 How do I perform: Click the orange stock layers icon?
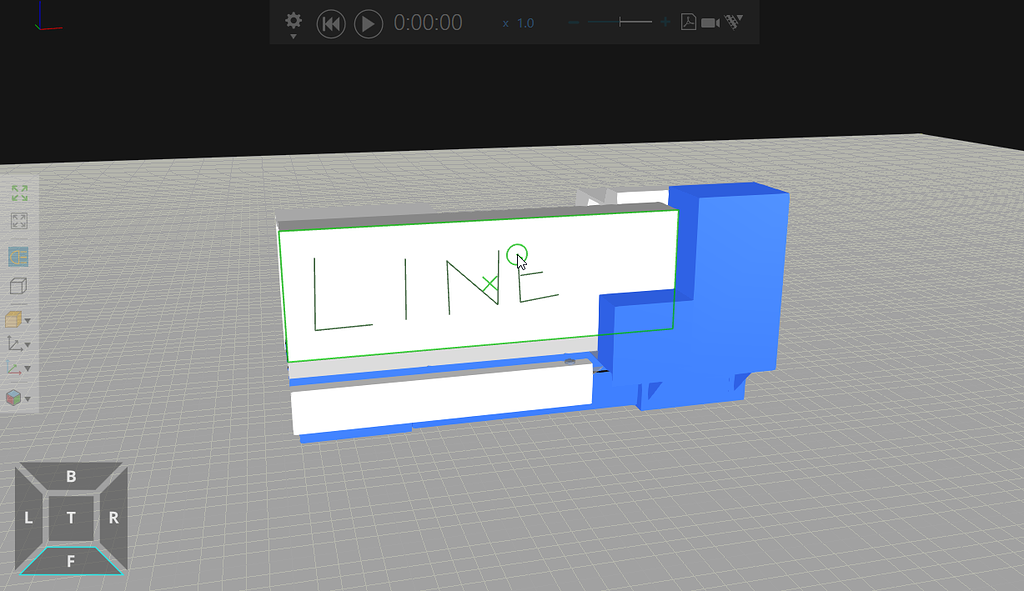tap(16, 320)
